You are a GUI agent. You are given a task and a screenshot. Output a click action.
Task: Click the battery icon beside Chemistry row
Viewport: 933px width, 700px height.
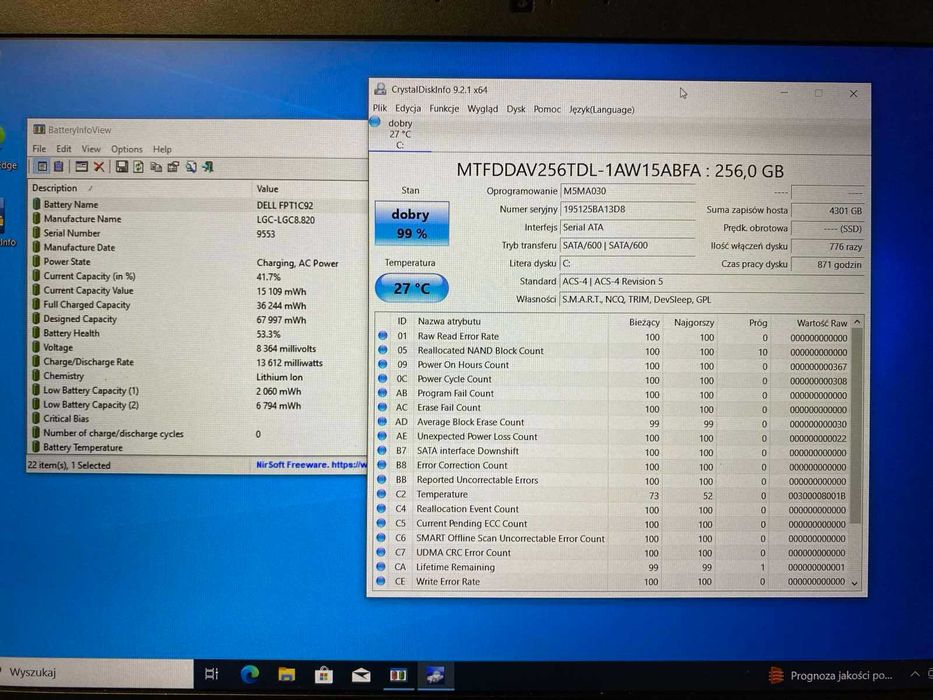[36, 376]
